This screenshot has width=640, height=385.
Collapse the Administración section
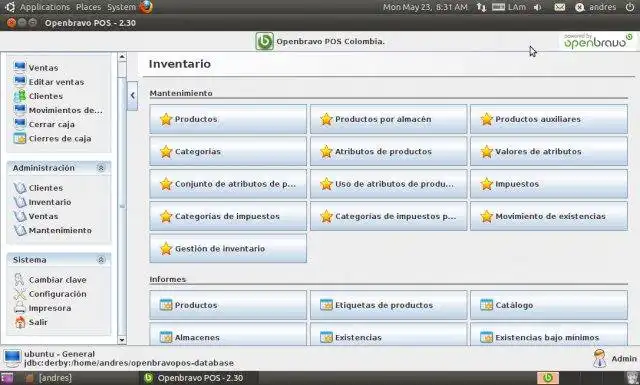coord(101,168)
